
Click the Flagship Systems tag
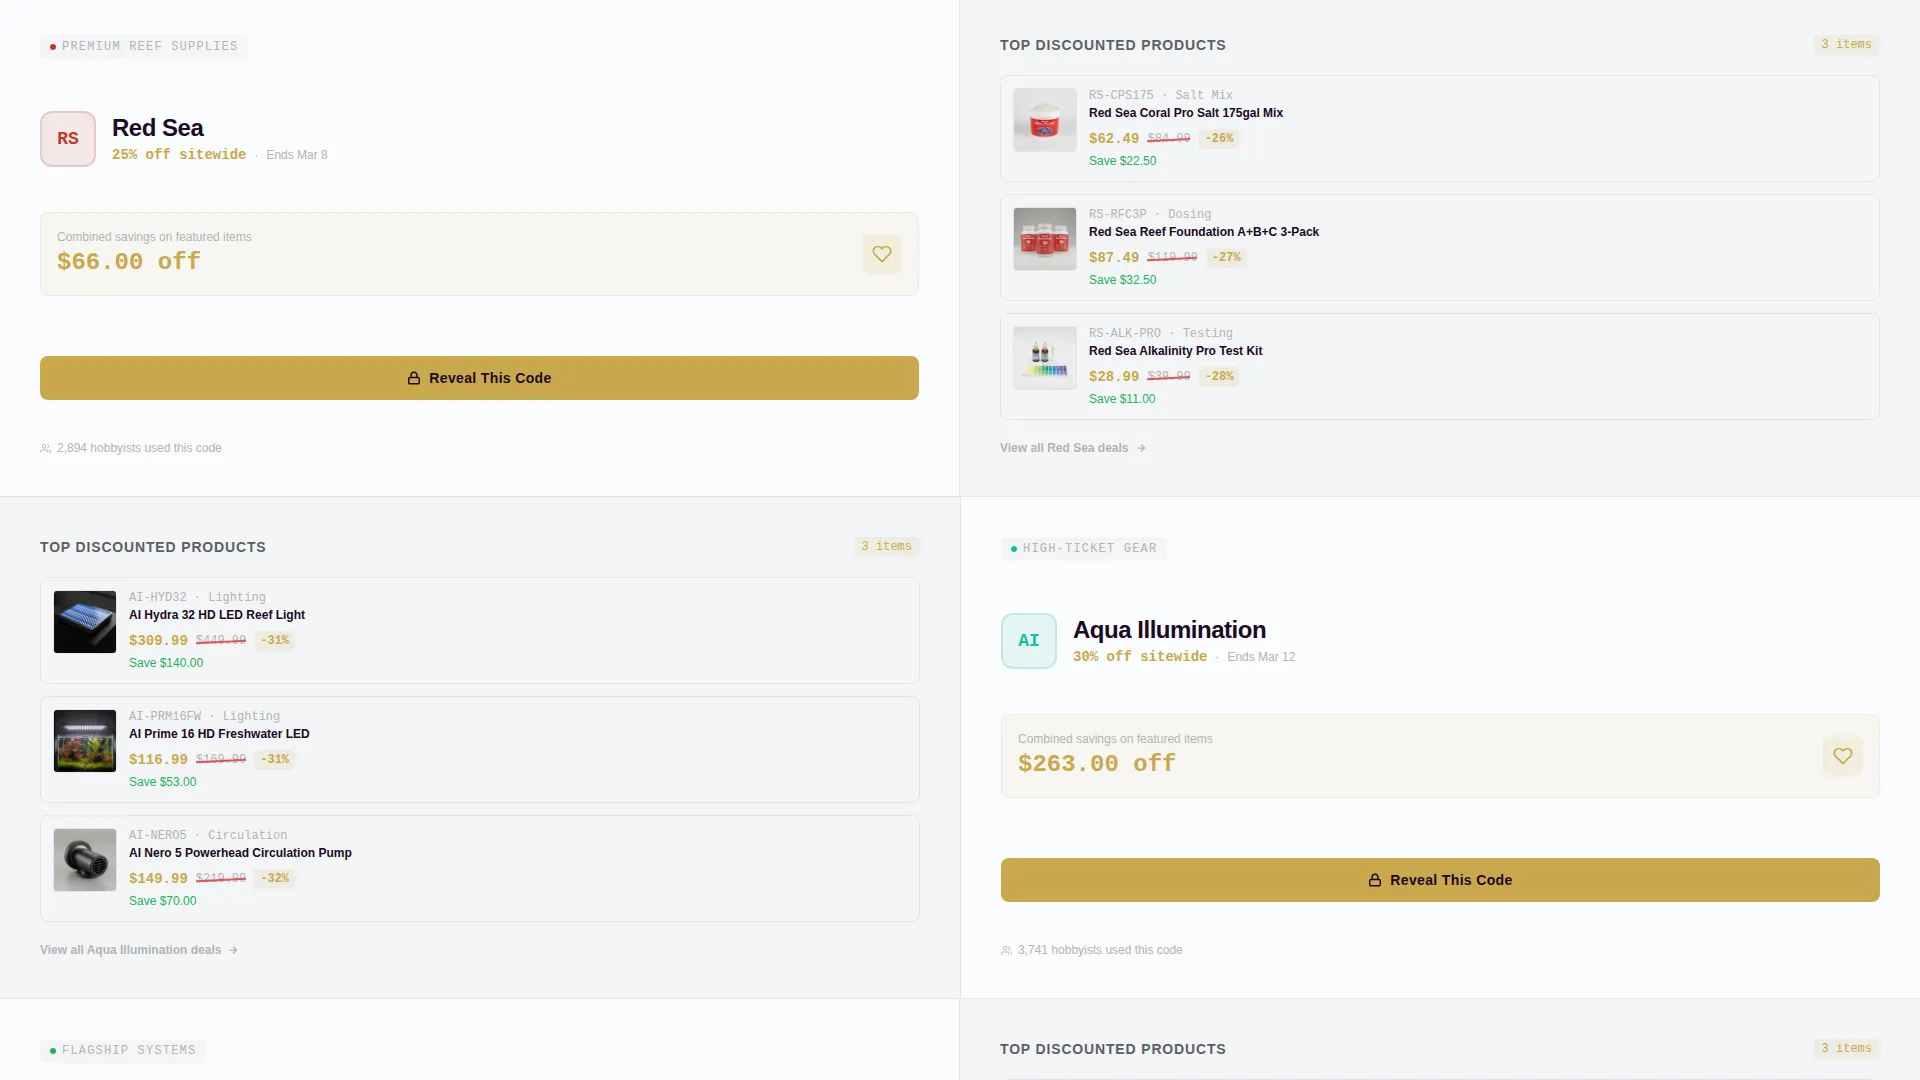pos(123,1050)
